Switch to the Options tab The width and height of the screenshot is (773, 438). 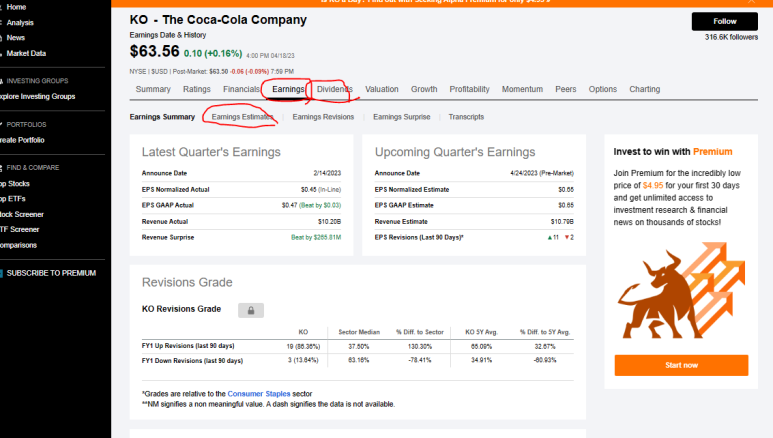pos(602,89)
